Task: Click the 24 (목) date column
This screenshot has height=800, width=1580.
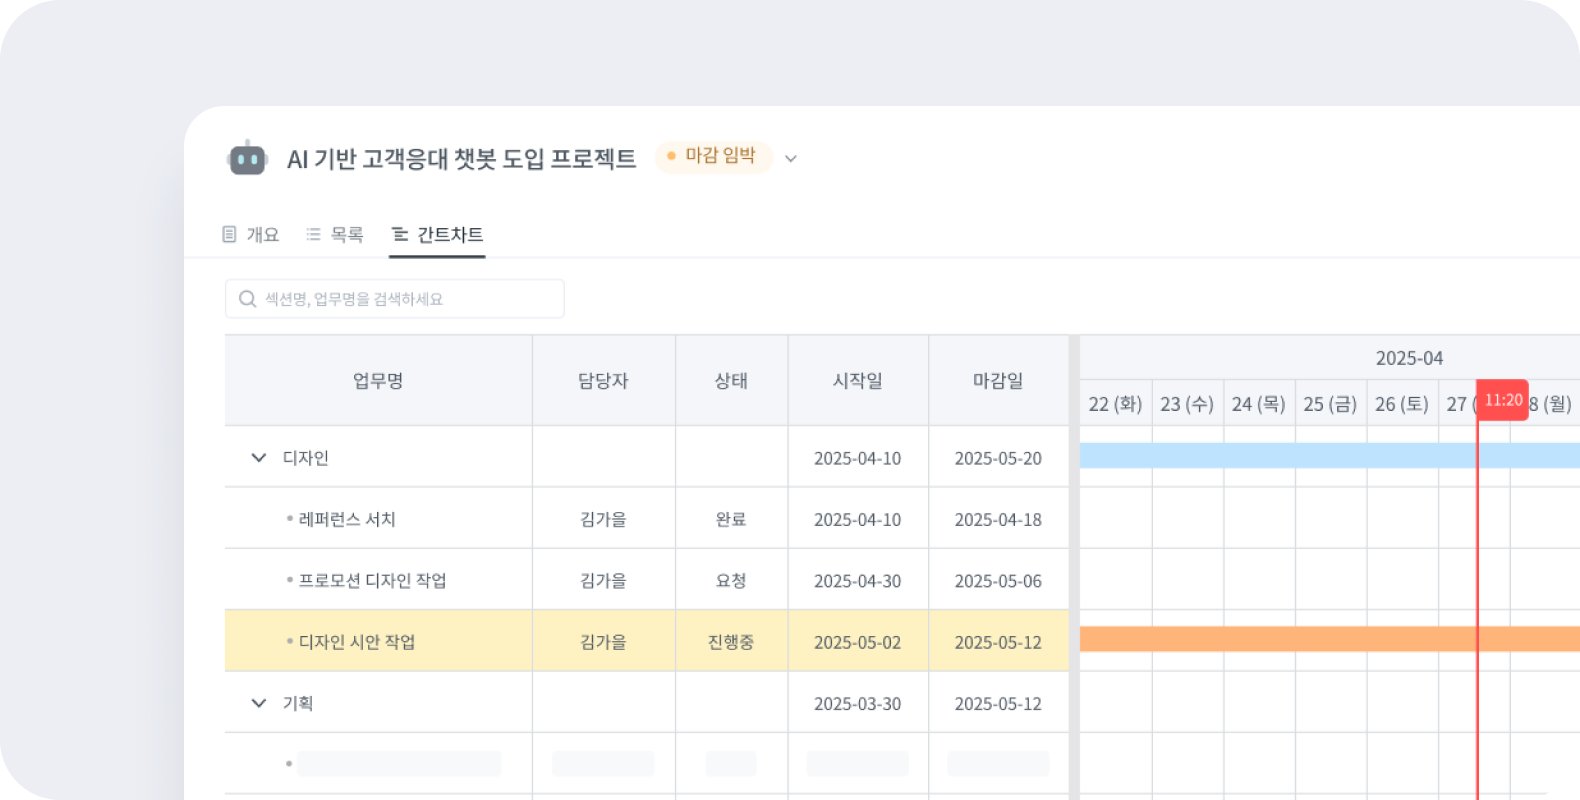Action: tap(1258, 404)
